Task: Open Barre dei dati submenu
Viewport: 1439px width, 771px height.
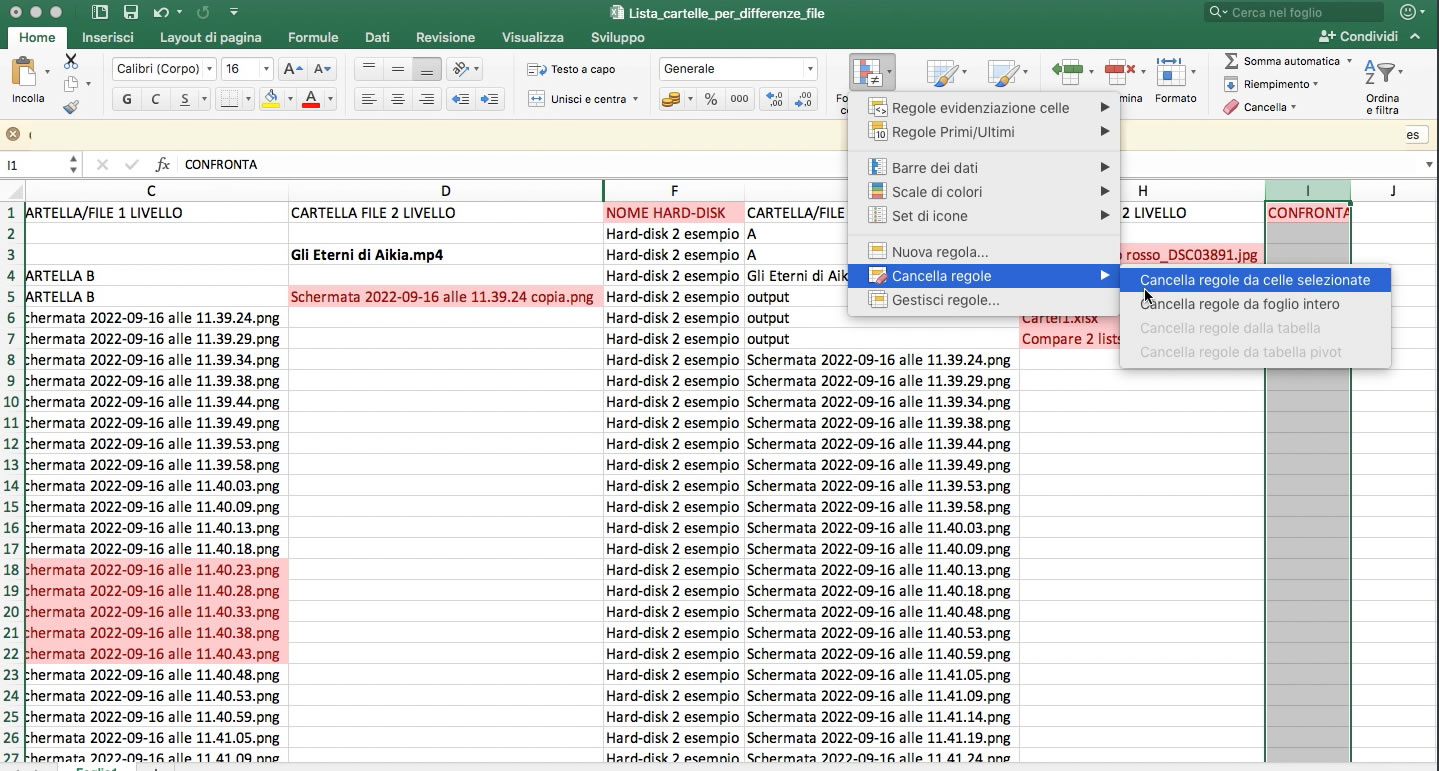Action: tap(984, 168)
